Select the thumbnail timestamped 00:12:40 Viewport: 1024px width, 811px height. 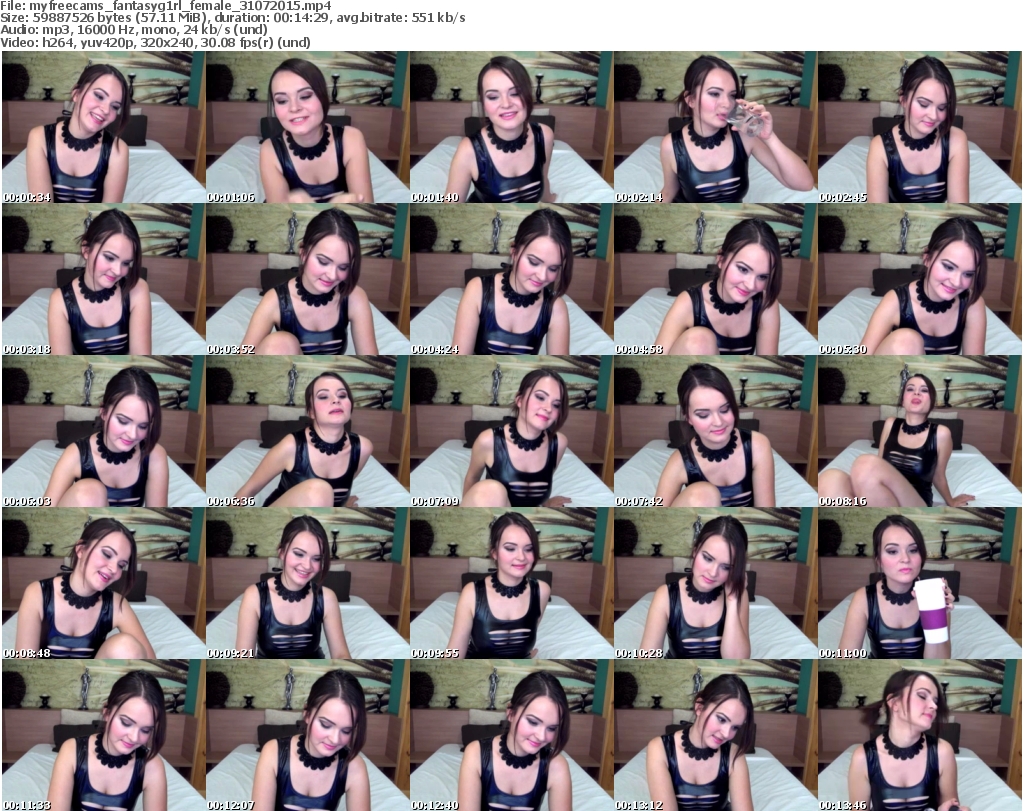click(511, 735)
